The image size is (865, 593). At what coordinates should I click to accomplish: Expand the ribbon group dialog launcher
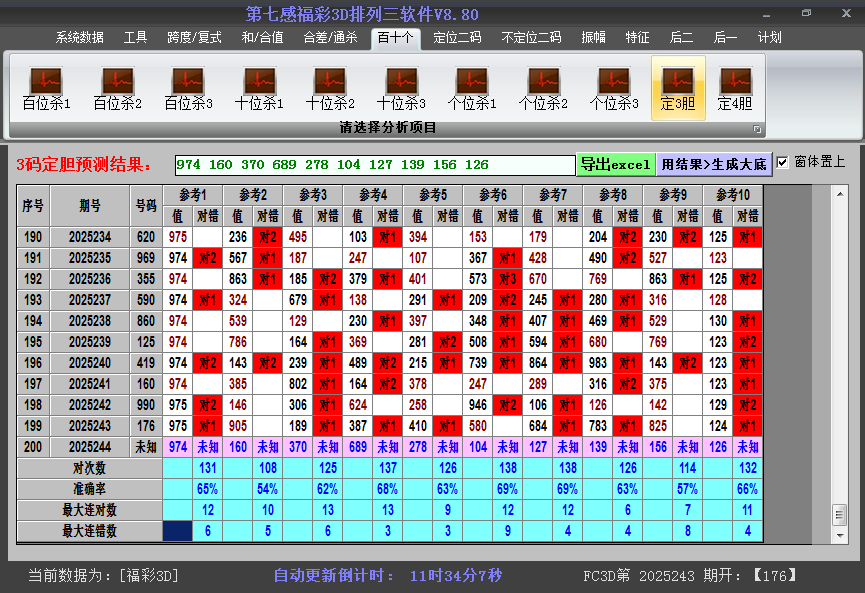tap(757, 129)
